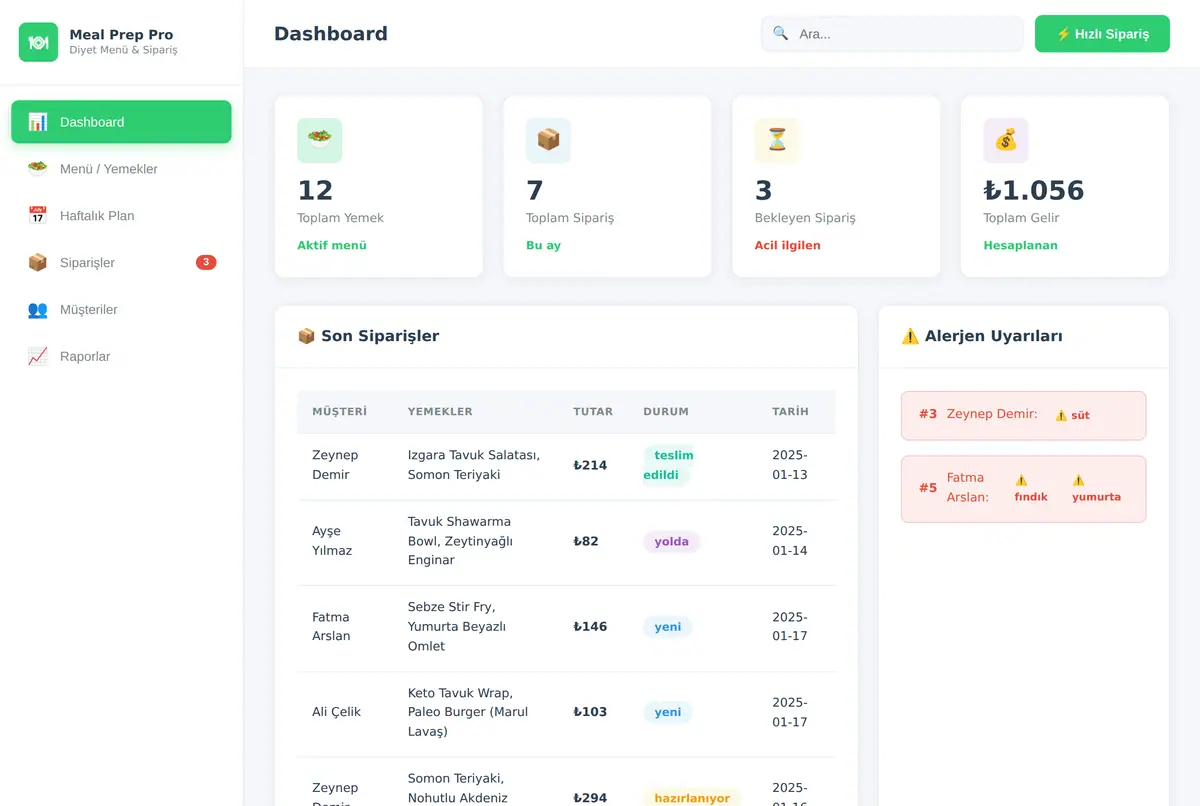
Task: Go to Haftalık Plan page
Action: (121, 216)
